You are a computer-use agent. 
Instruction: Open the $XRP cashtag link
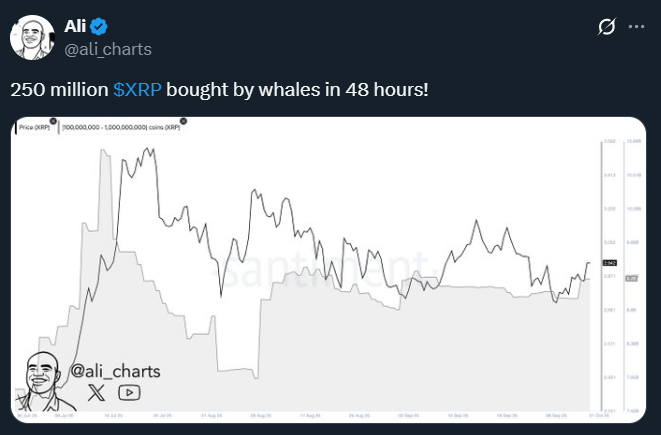point(137,89)
